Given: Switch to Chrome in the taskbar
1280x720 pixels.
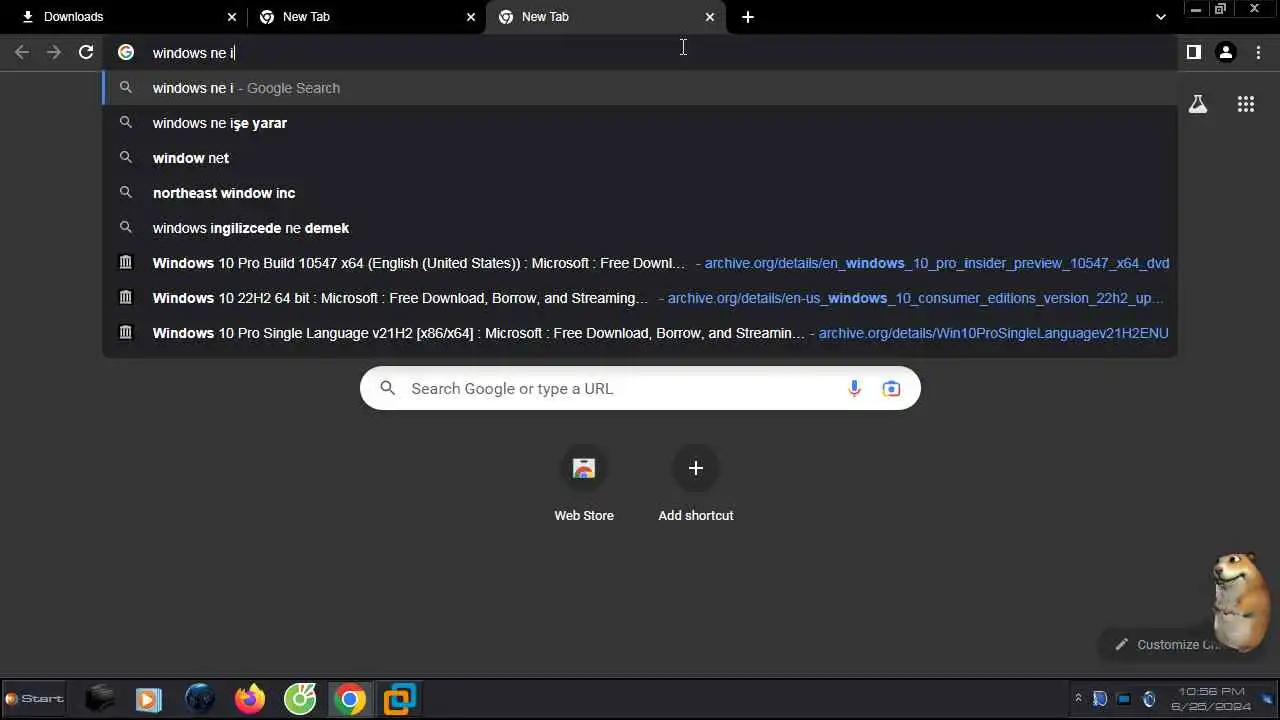Looking at the screenshot, I should point(350,699).
